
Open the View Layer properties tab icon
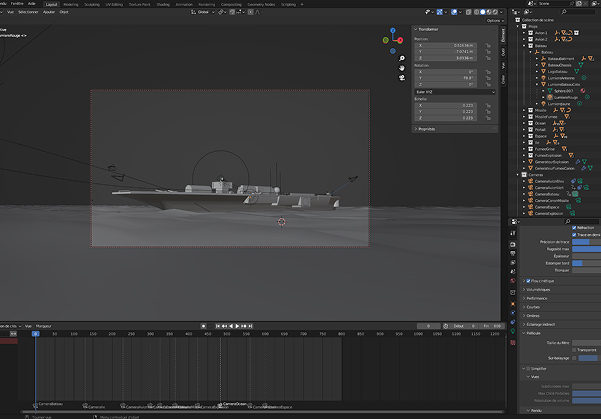[x=513, y=263]
